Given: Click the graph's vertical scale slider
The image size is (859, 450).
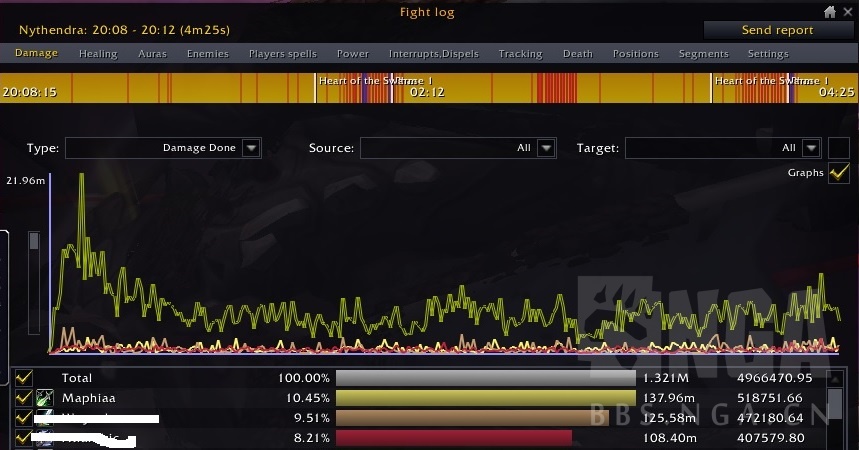Looking at the screenshot, I should coord(34,242).
